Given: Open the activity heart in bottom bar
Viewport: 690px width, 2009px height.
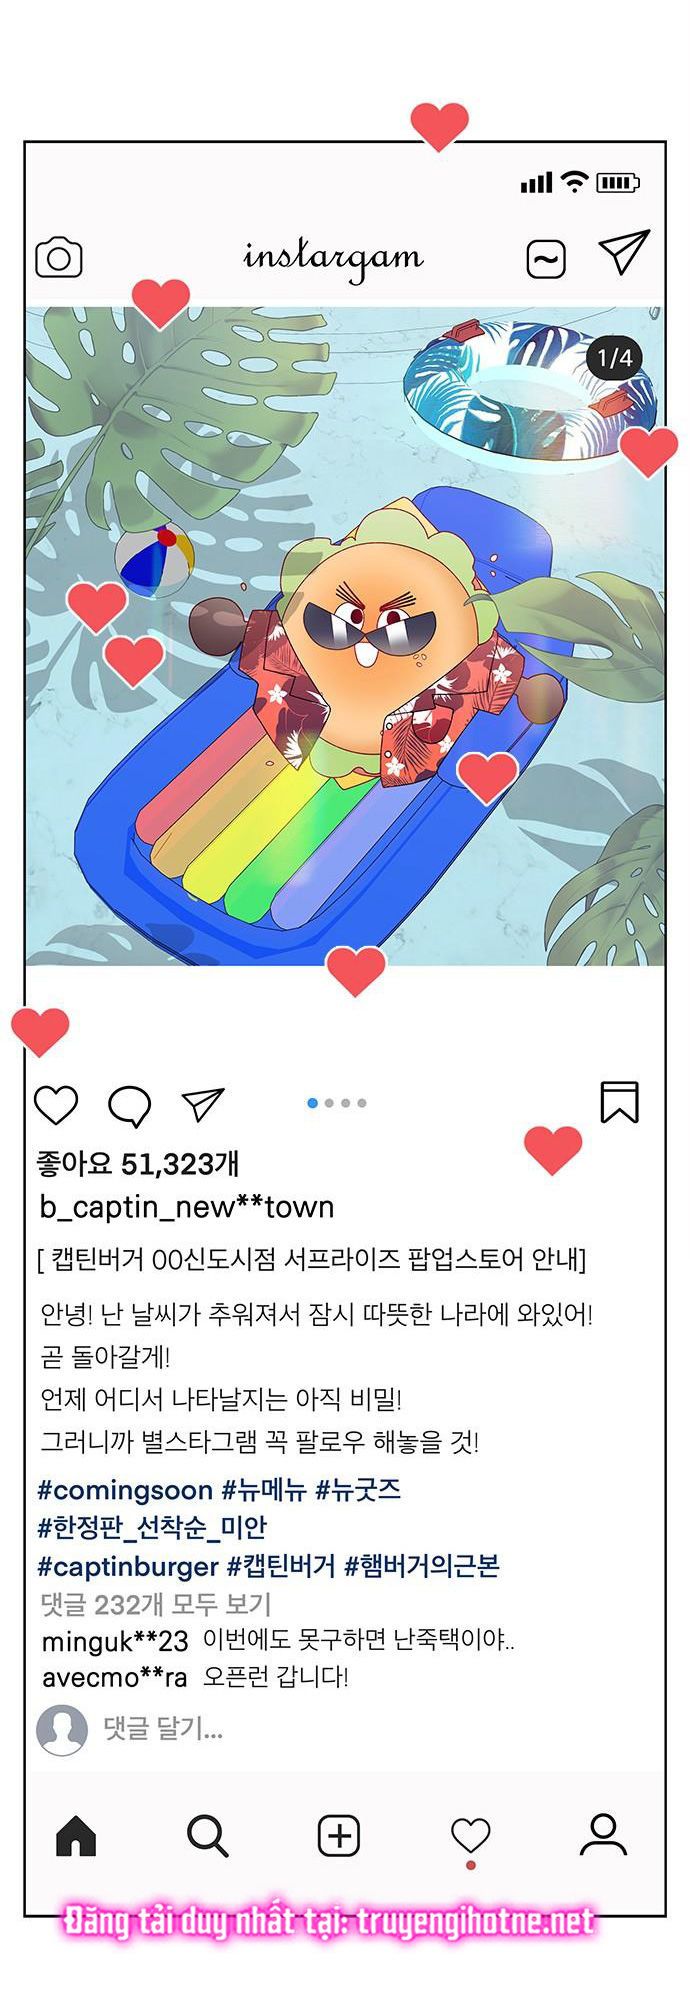Looking at the screenshot, I should point(470,1836).
